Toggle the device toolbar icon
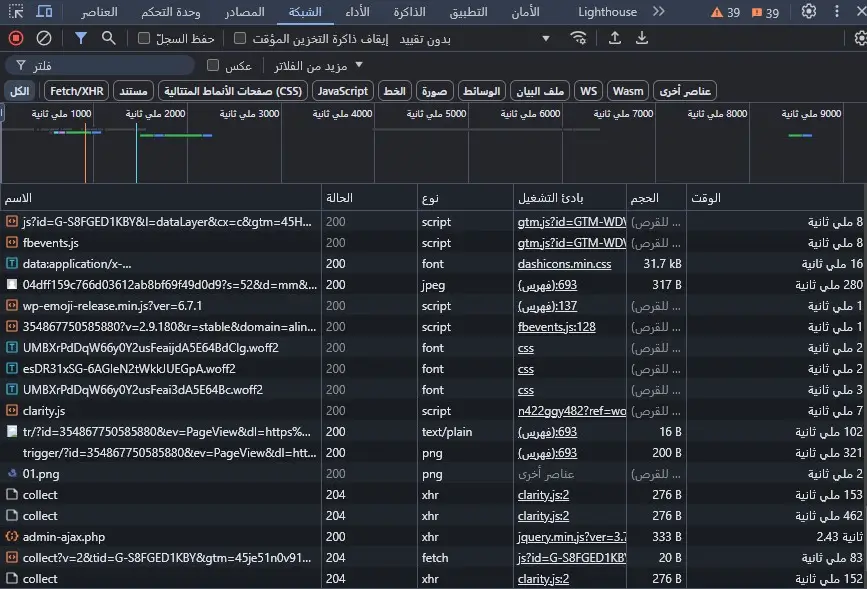 [45, 12]
